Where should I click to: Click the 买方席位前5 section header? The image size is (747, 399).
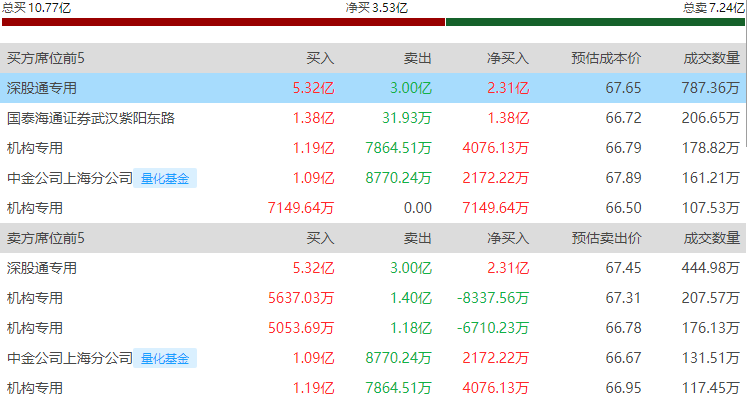point(46,58)
